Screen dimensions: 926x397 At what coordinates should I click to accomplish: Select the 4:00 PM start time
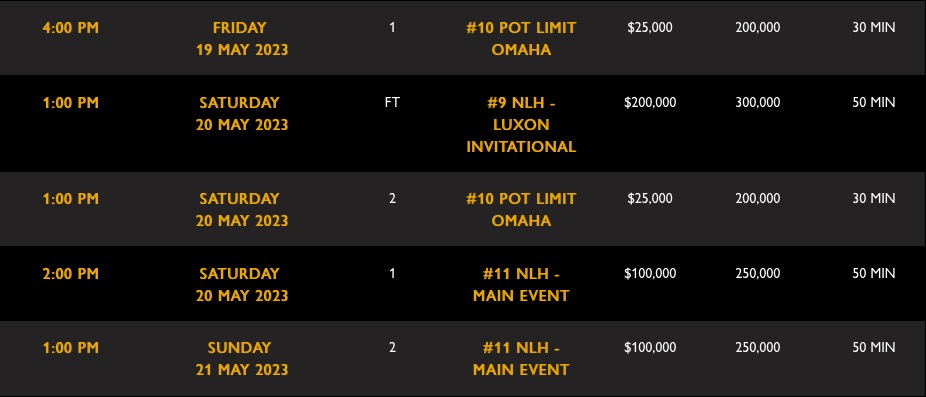(70, 28)
